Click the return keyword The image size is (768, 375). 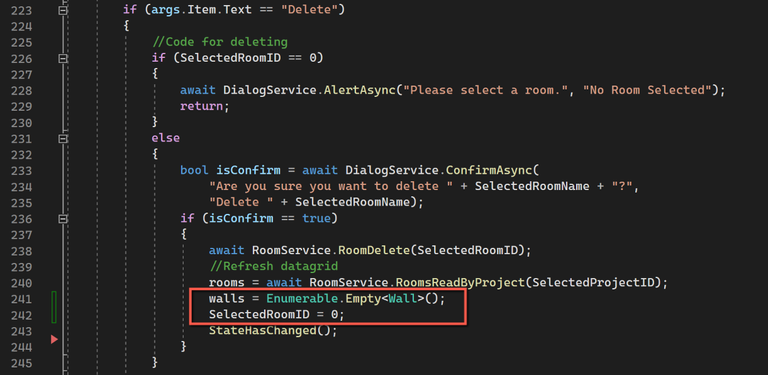click(202, 106)
